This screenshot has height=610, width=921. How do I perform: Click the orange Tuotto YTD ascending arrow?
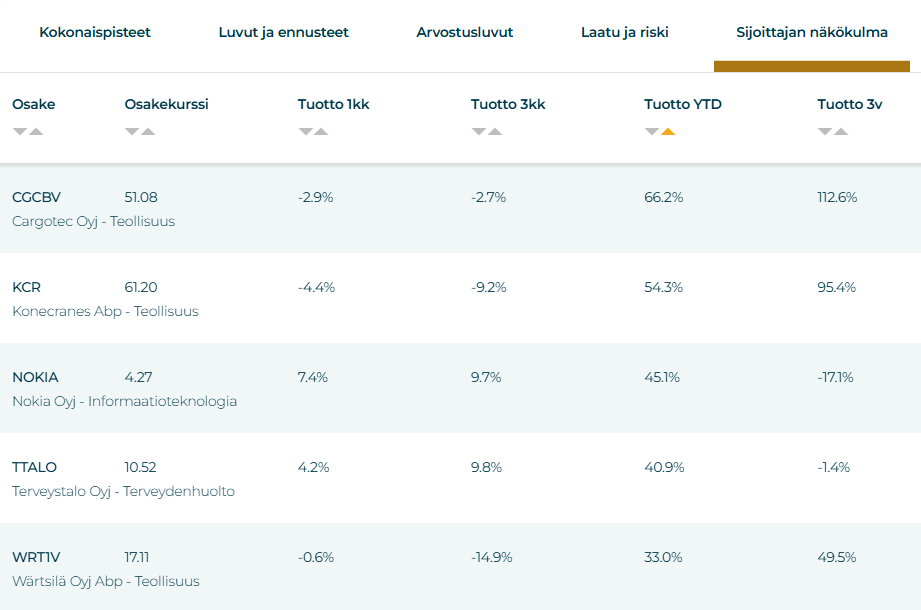click(668, 132)
